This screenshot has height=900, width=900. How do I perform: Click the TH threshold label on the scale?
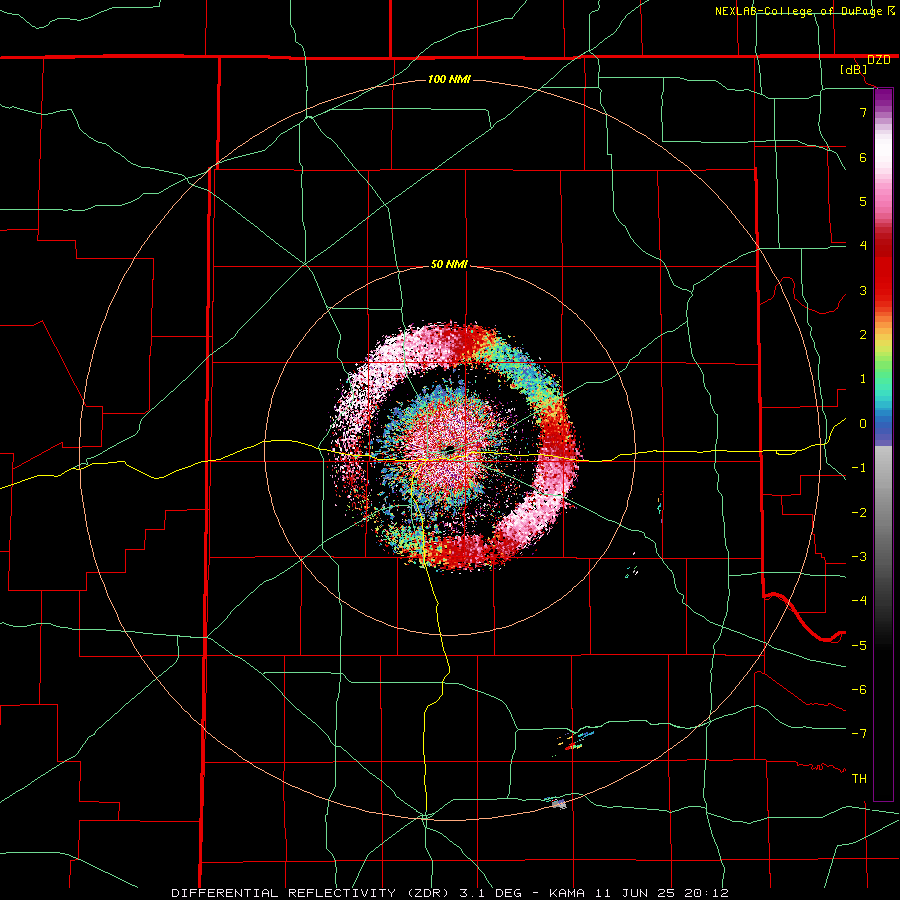(859, 779)
